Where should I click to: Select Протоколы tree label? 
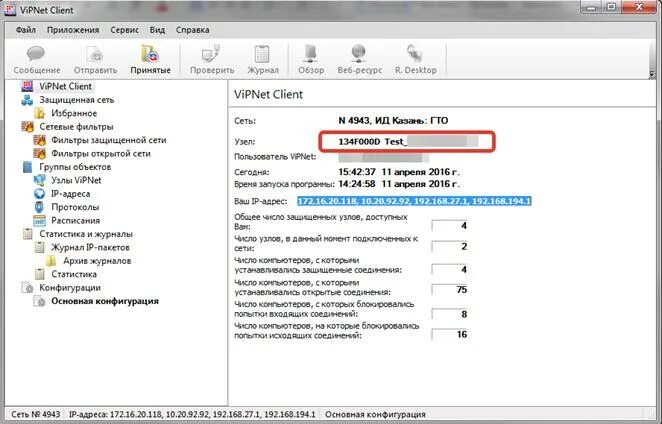pos(75,207)
